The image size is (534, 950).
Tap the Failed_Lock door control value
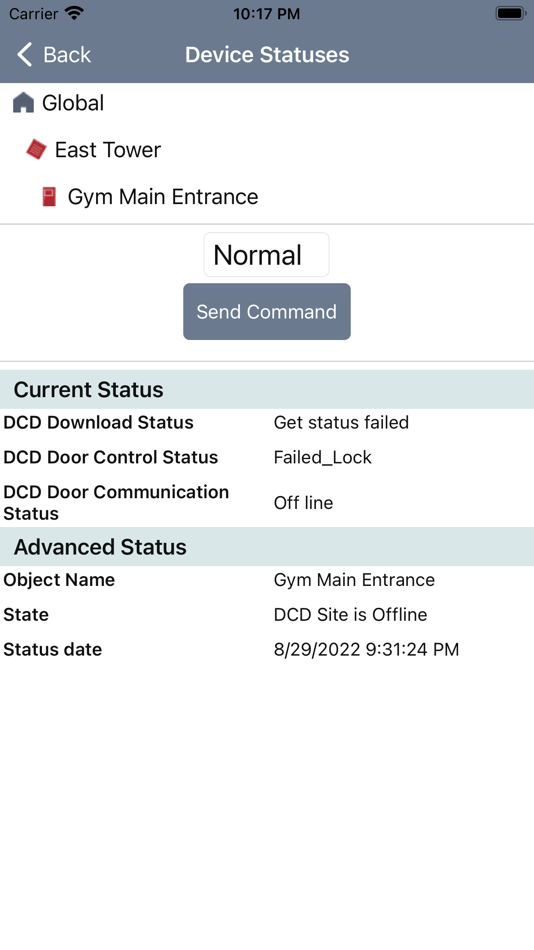pos(322,457)
